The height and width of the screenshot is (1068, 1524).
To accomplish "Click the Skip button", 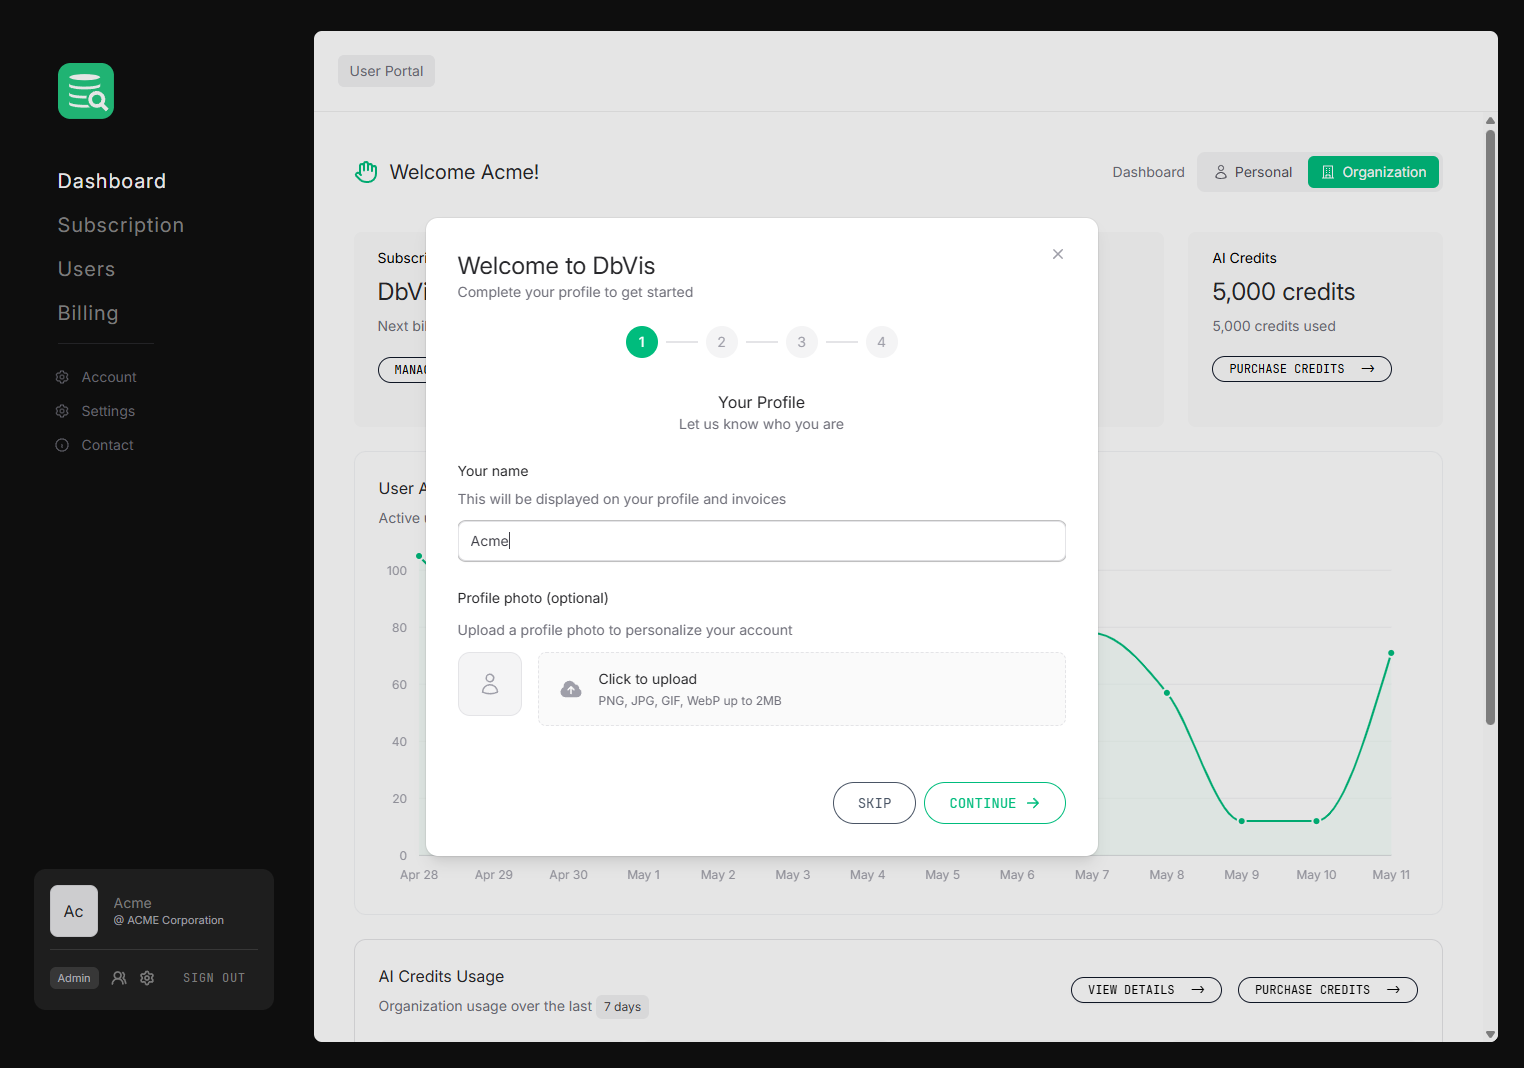I will [x=874, y=803].
